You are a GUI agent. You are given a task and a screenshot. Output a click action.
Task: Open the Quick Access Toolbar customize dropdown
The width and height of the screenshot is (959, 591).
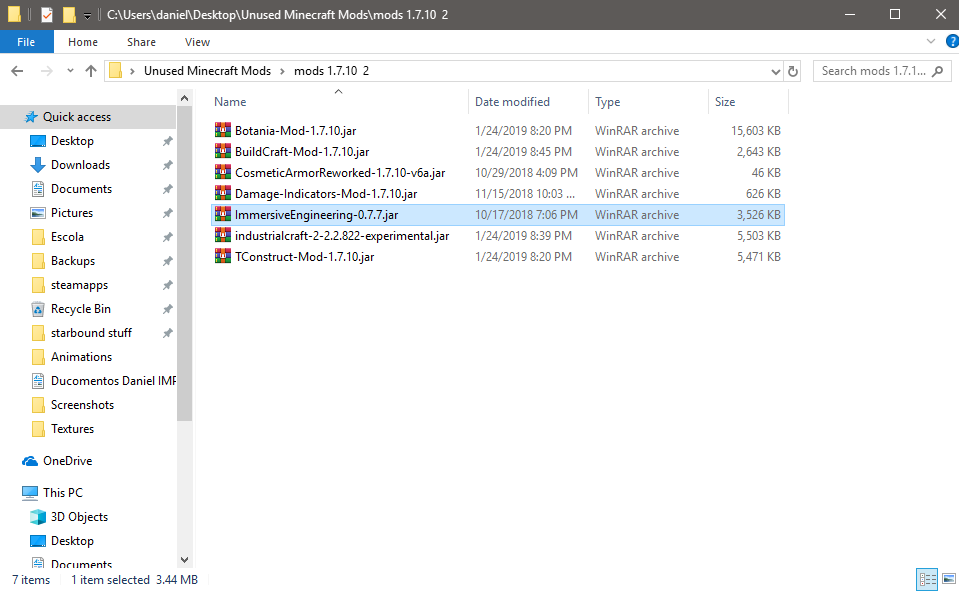click(87, 16)
